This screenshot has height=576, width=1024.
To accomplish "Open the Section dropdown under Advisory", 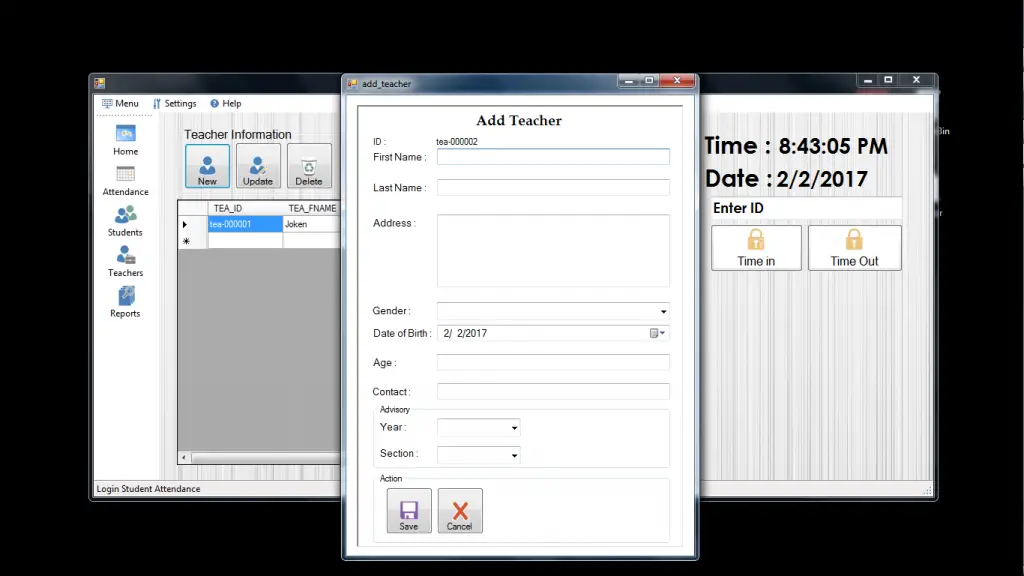I will pyautogui.click(x=513, y=453).
